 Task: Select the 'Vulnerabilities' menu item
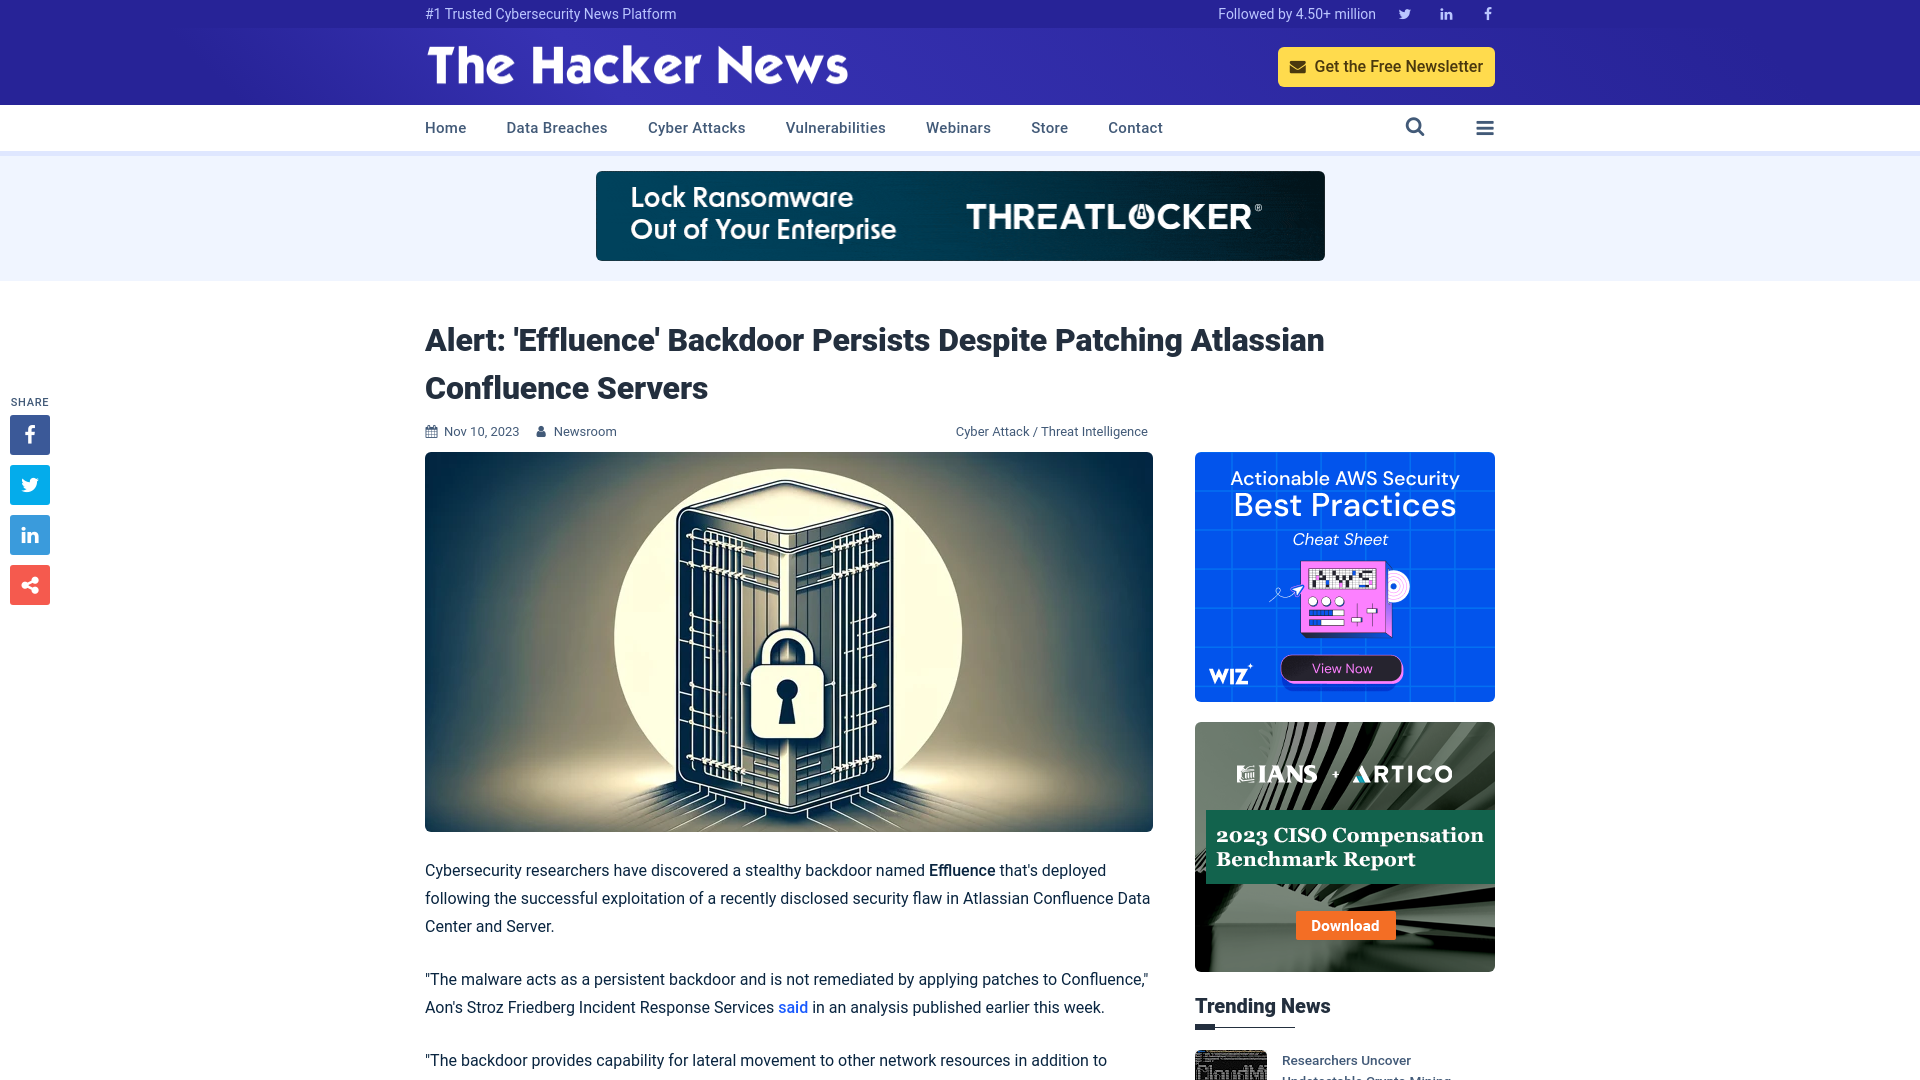pyautogui.click(x=836, y=128)
